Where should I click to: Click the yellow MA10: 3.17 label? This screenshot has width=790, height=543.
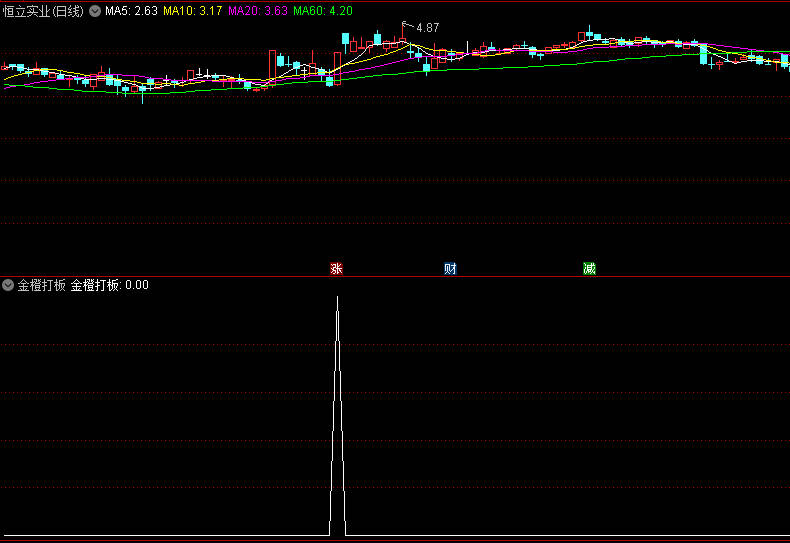pyautogui.click(x=192, y=11)
